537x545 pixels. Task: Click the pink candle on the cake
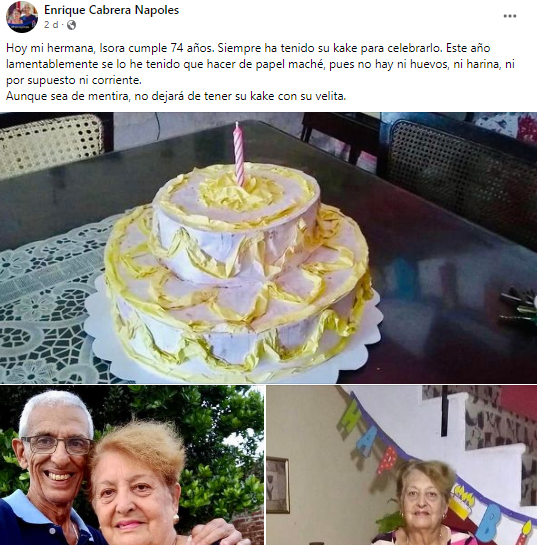[x=239, y=155]
